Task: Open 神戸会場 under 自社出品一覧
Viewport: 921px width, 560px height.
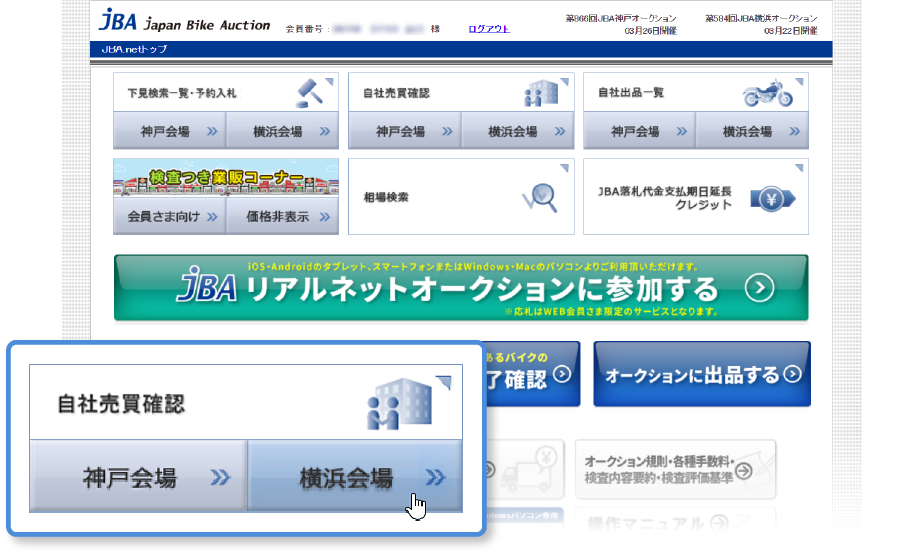Action: (x=639, y=131)
